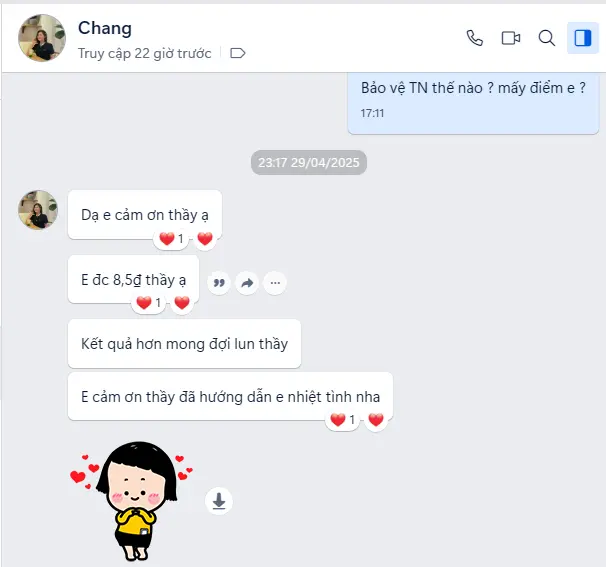Viewport: 606px width, 567px height.
Task: Start a video call with Chang
Action: 511,38
